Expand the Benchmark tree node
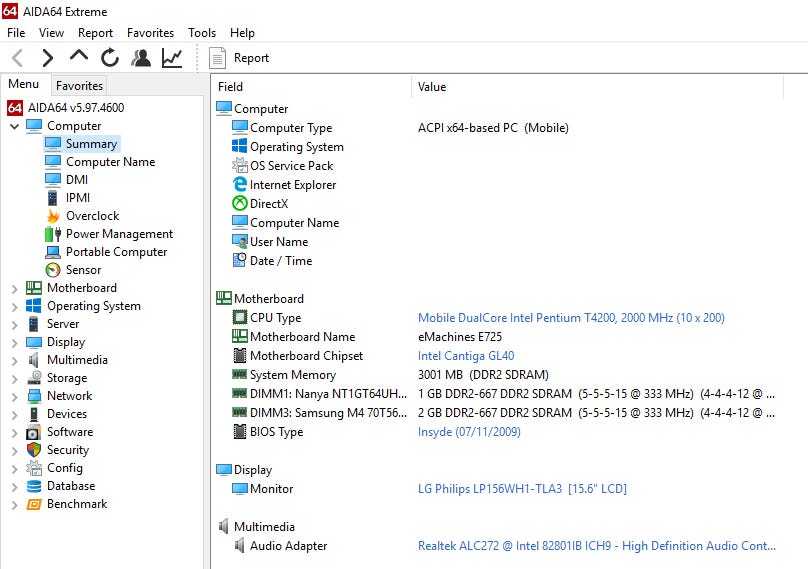The height and width of the screenshot is (569, 808). point(14,504)
